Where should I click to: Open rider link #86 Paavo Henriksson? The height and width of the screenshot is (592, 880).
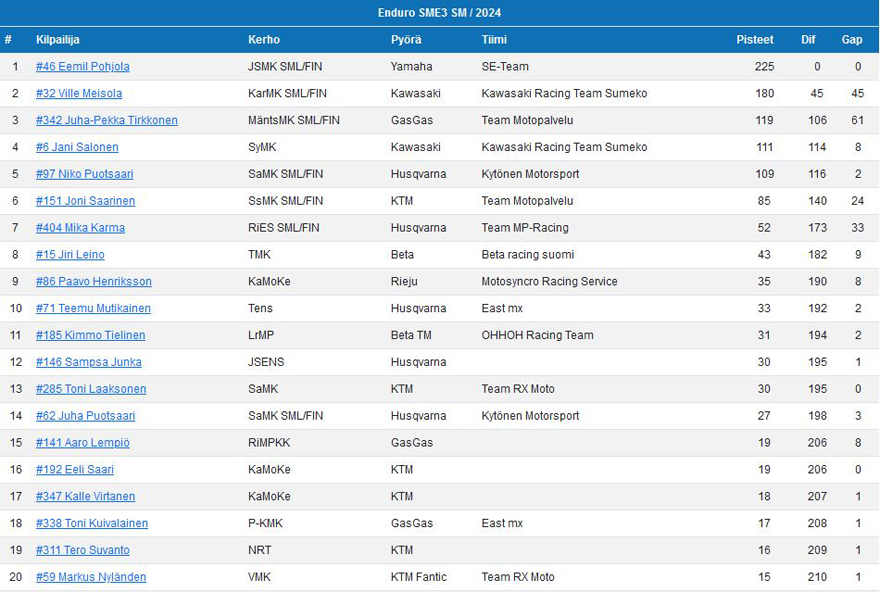94,282
